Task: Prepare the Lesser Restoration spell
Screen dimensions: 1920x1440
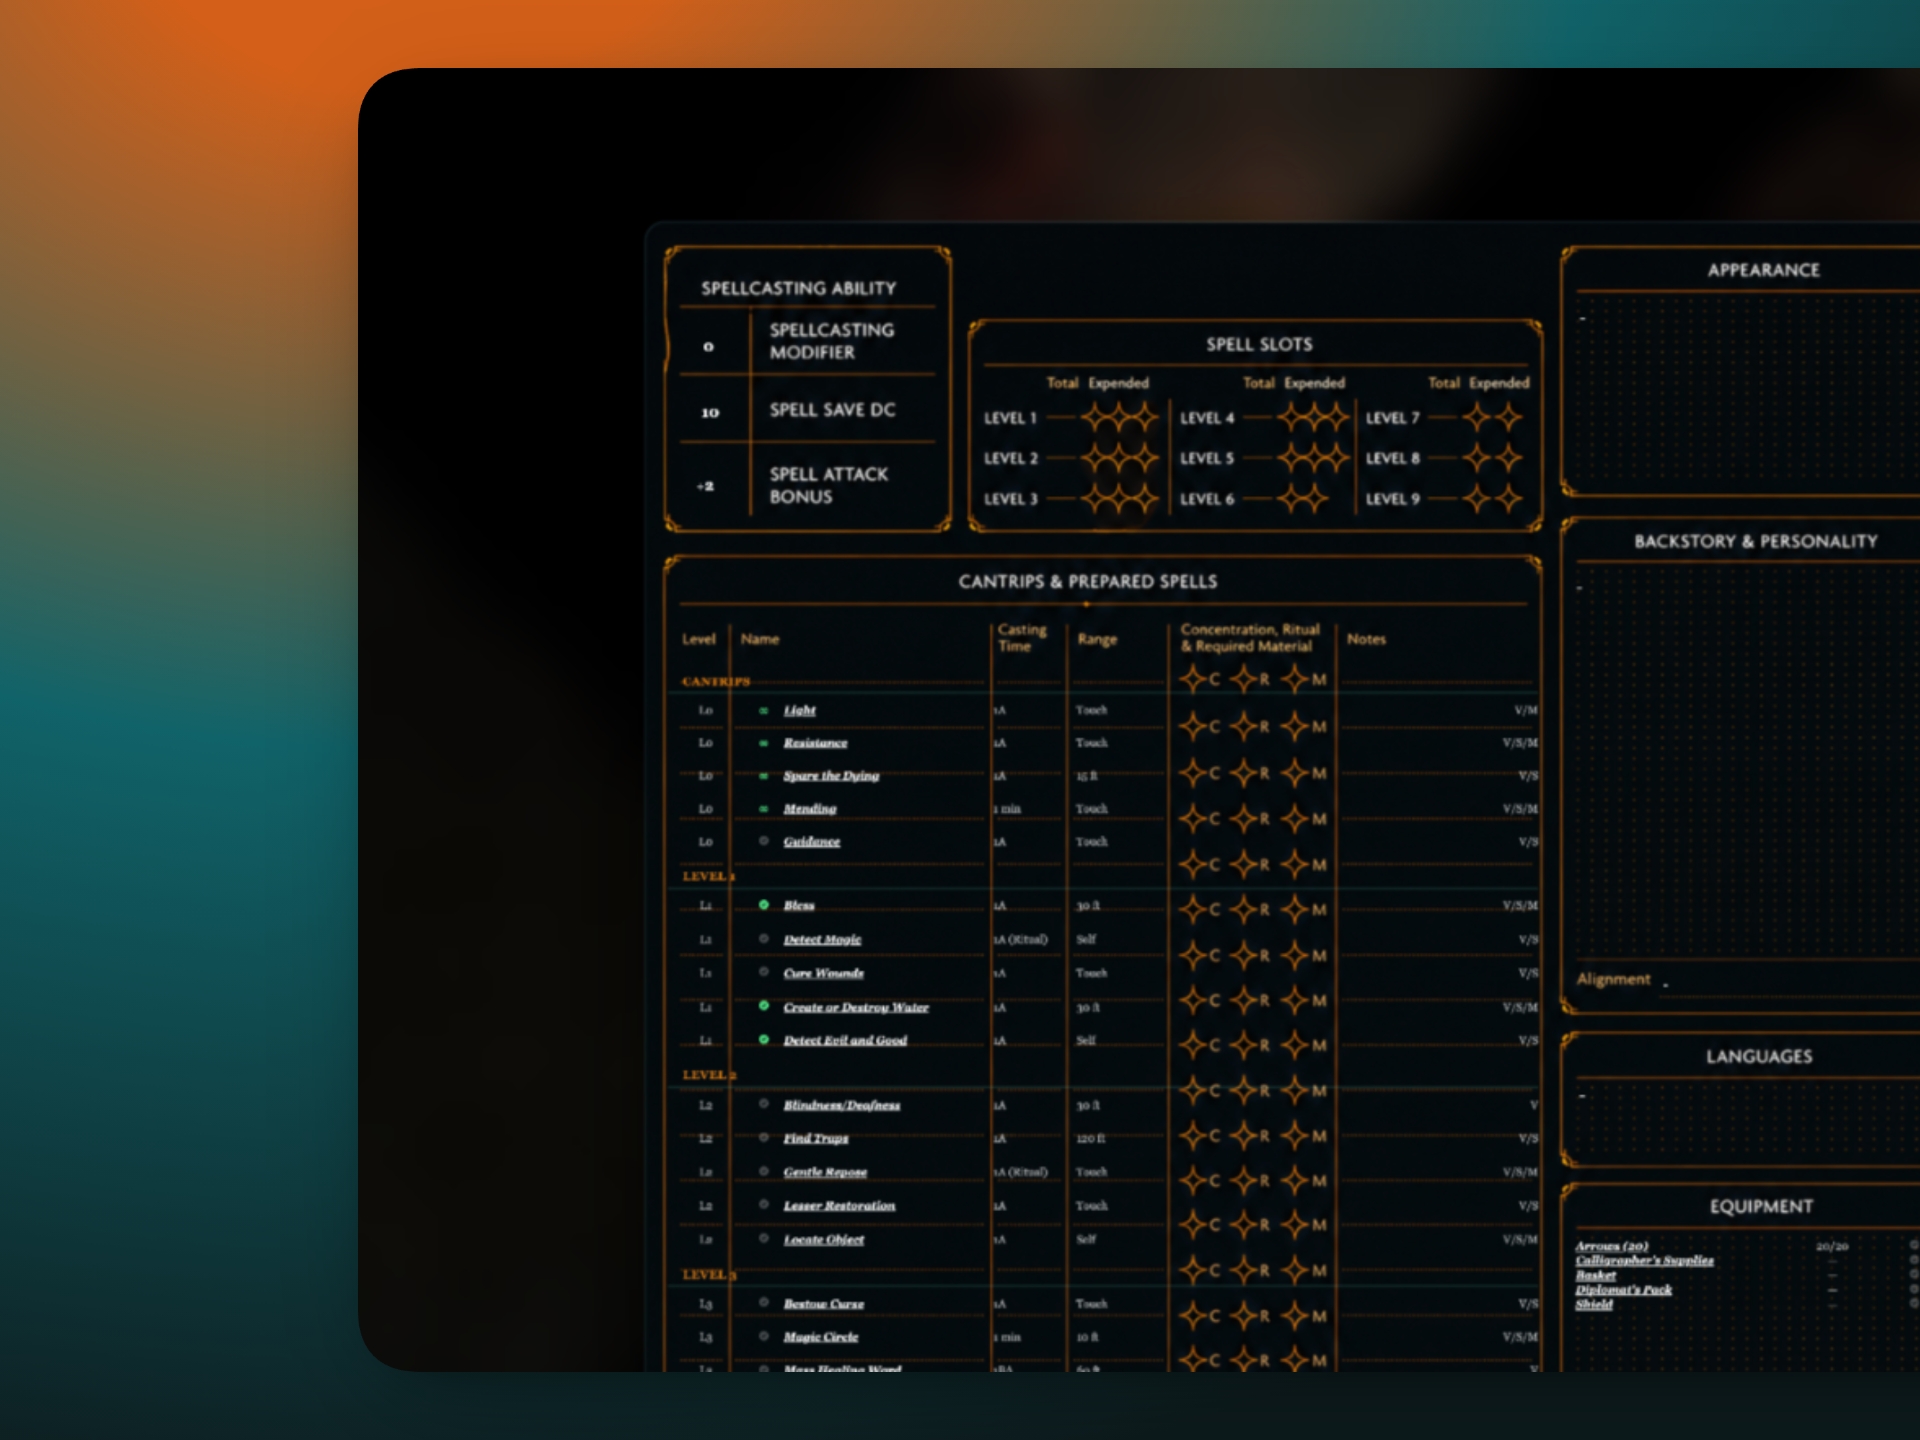Action: point(764,1205)
